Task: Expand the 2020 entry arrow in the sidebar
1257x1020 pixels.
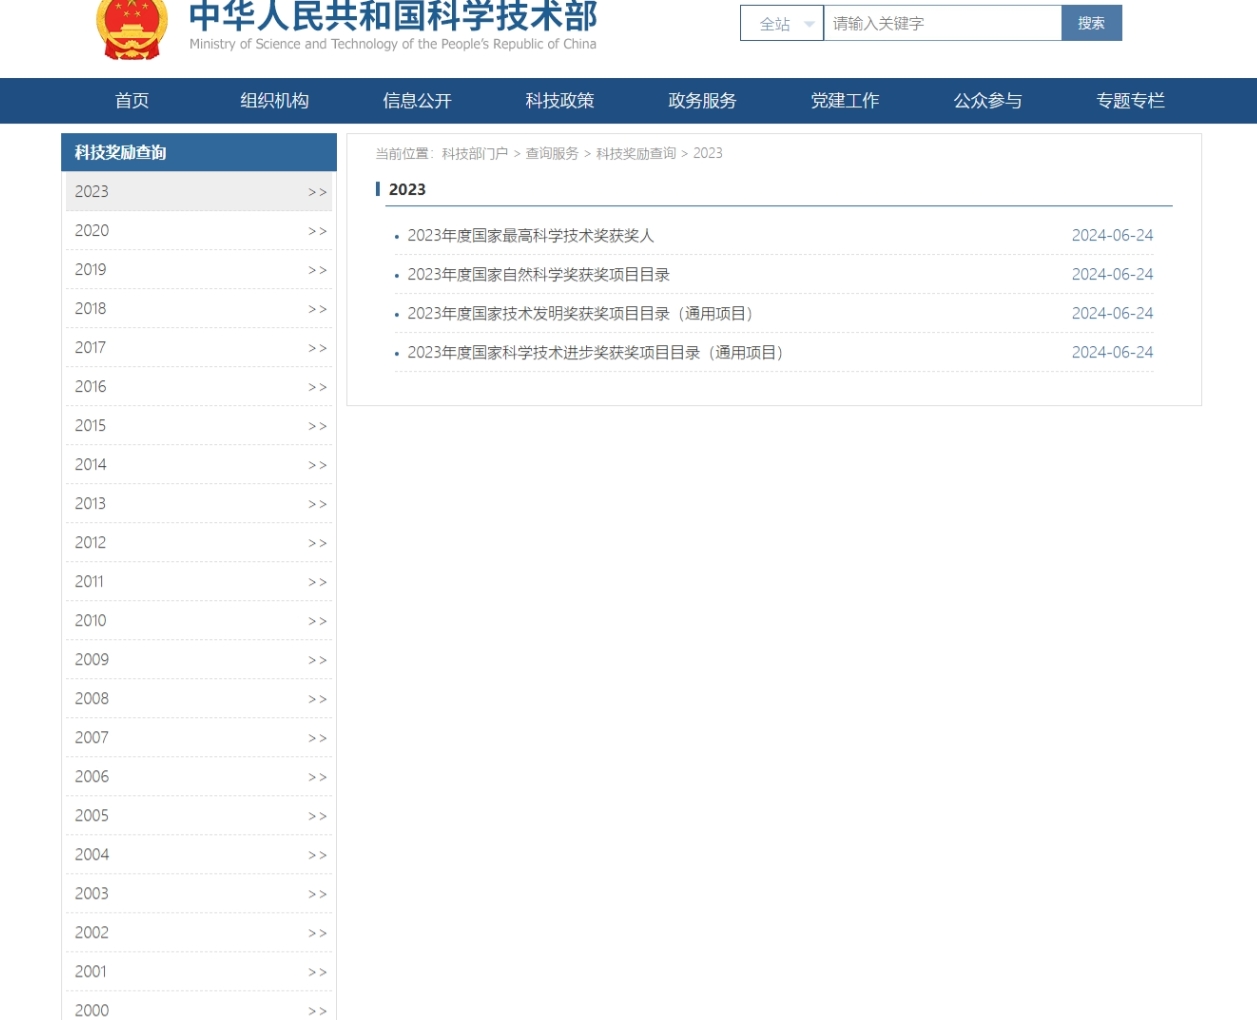Action: point(317,231)
